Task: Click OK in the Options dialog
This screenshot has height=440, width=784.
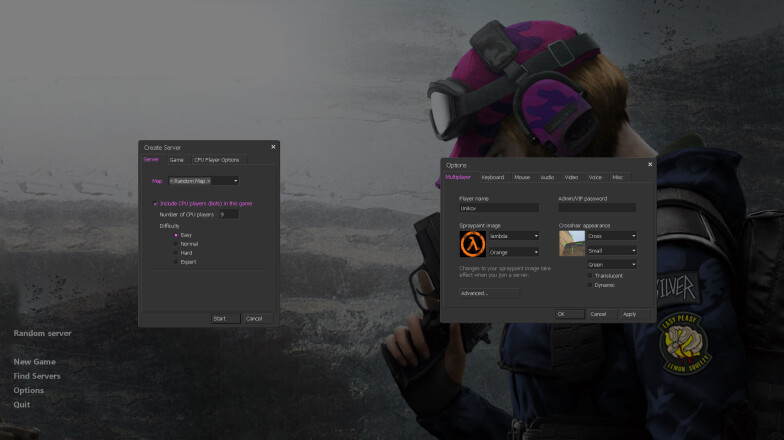Action: (x=570, y=314)
